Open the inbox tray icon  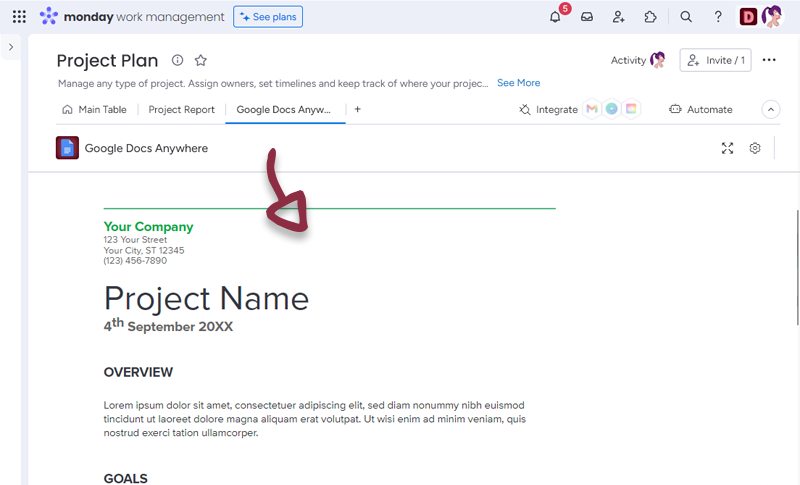pos(587,17)
